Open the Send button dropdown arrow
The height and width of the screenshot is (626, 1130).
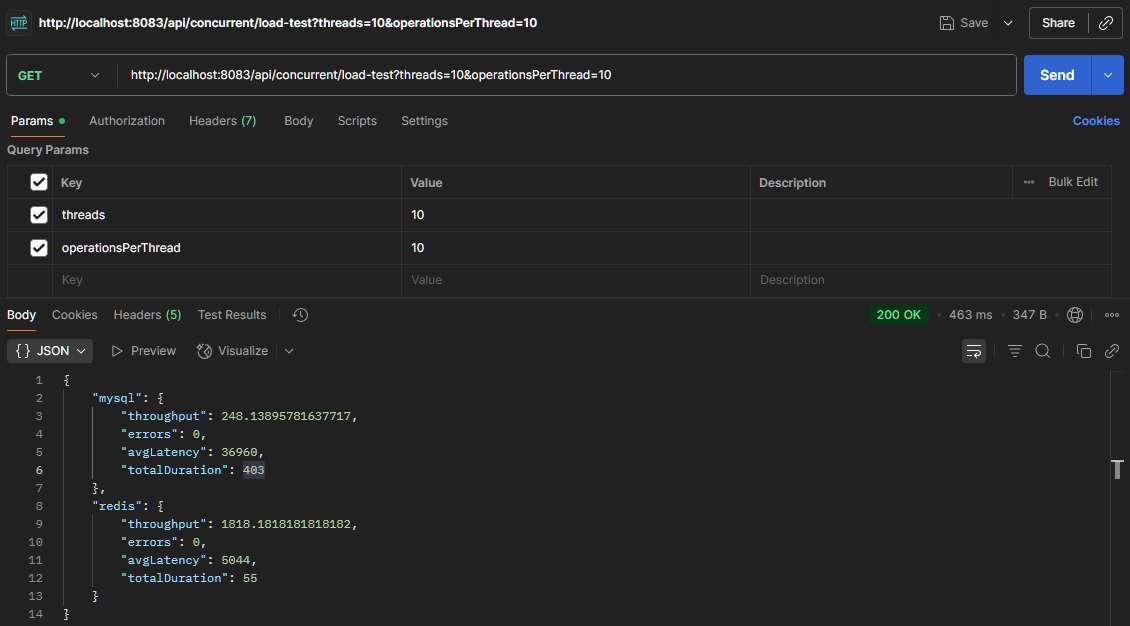(x=1108, y=75)
